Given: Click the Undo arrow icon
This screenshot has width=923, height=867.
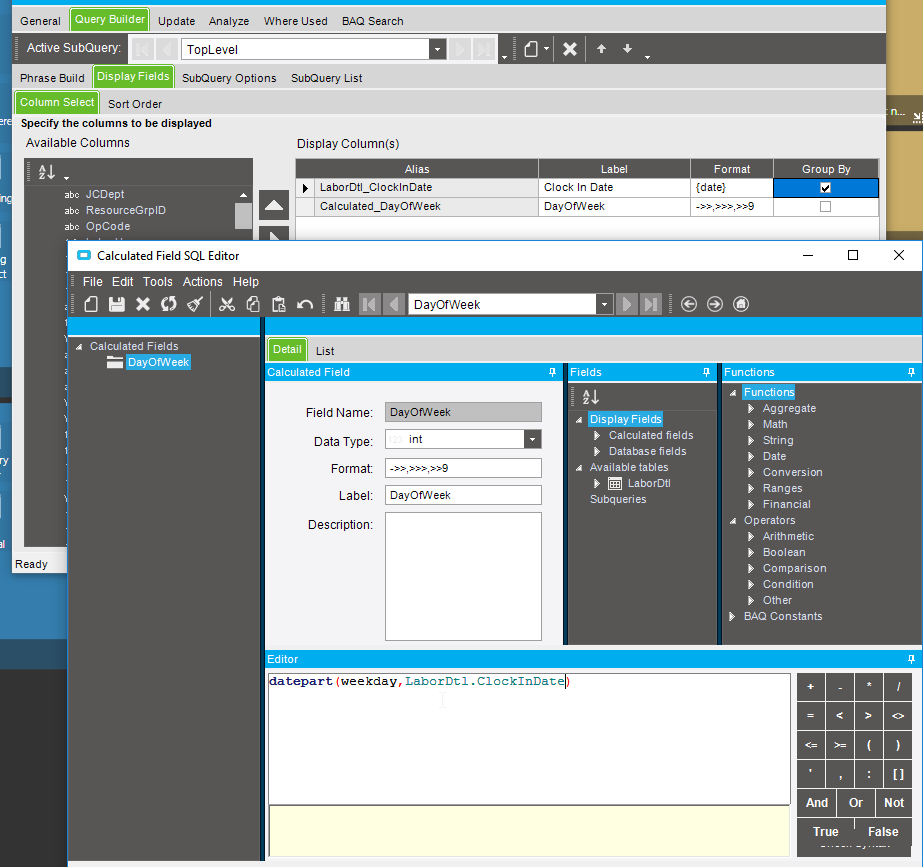Looking at the screenshot, I should [306, 304].
